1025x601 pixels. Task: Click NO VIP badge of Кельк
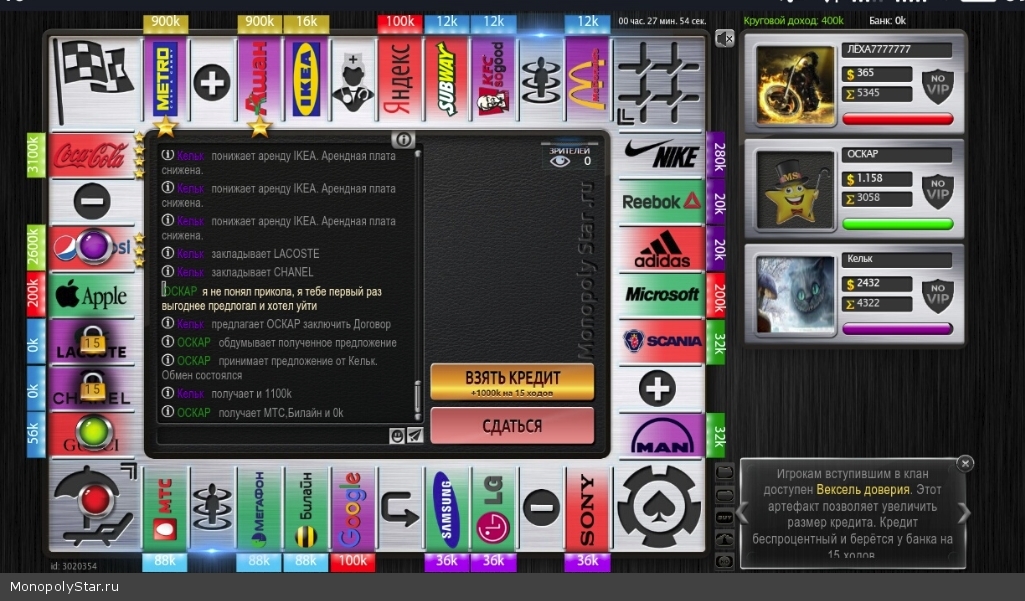pos(937,296)
